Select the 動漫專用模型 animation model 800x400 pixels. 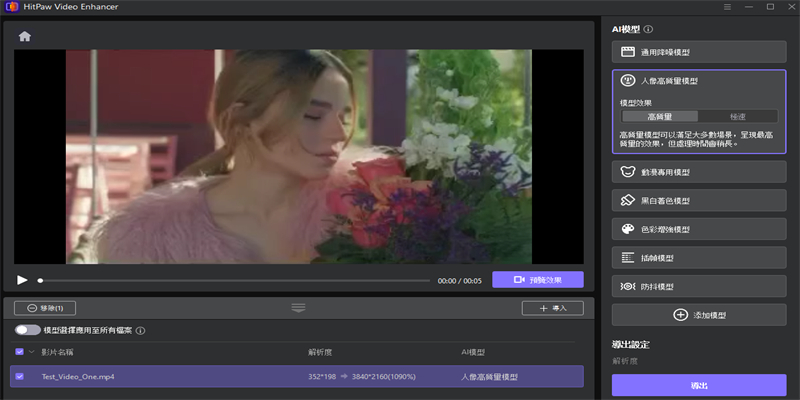(699, 172)
